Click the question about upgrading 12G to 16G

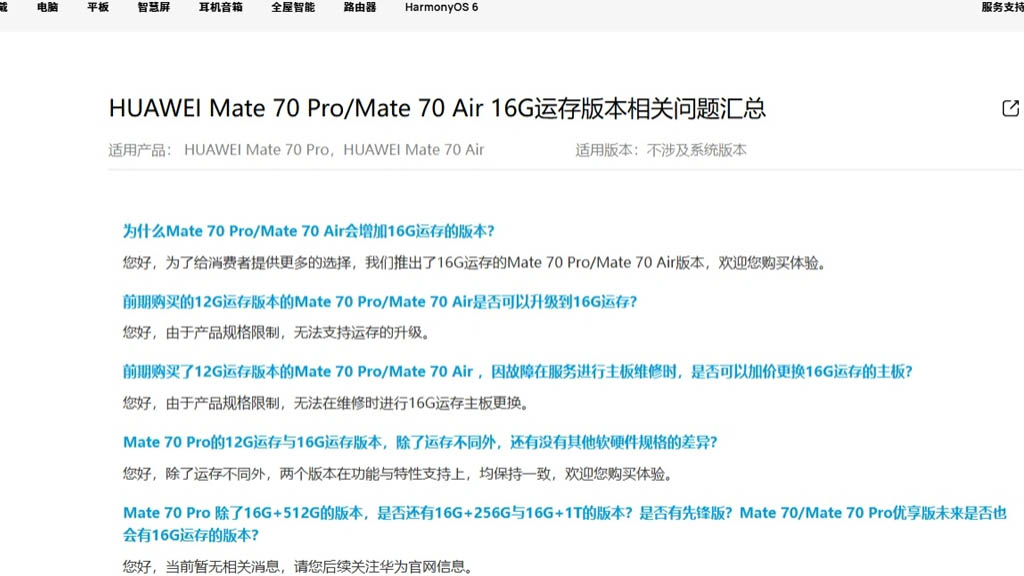point(379,301)
